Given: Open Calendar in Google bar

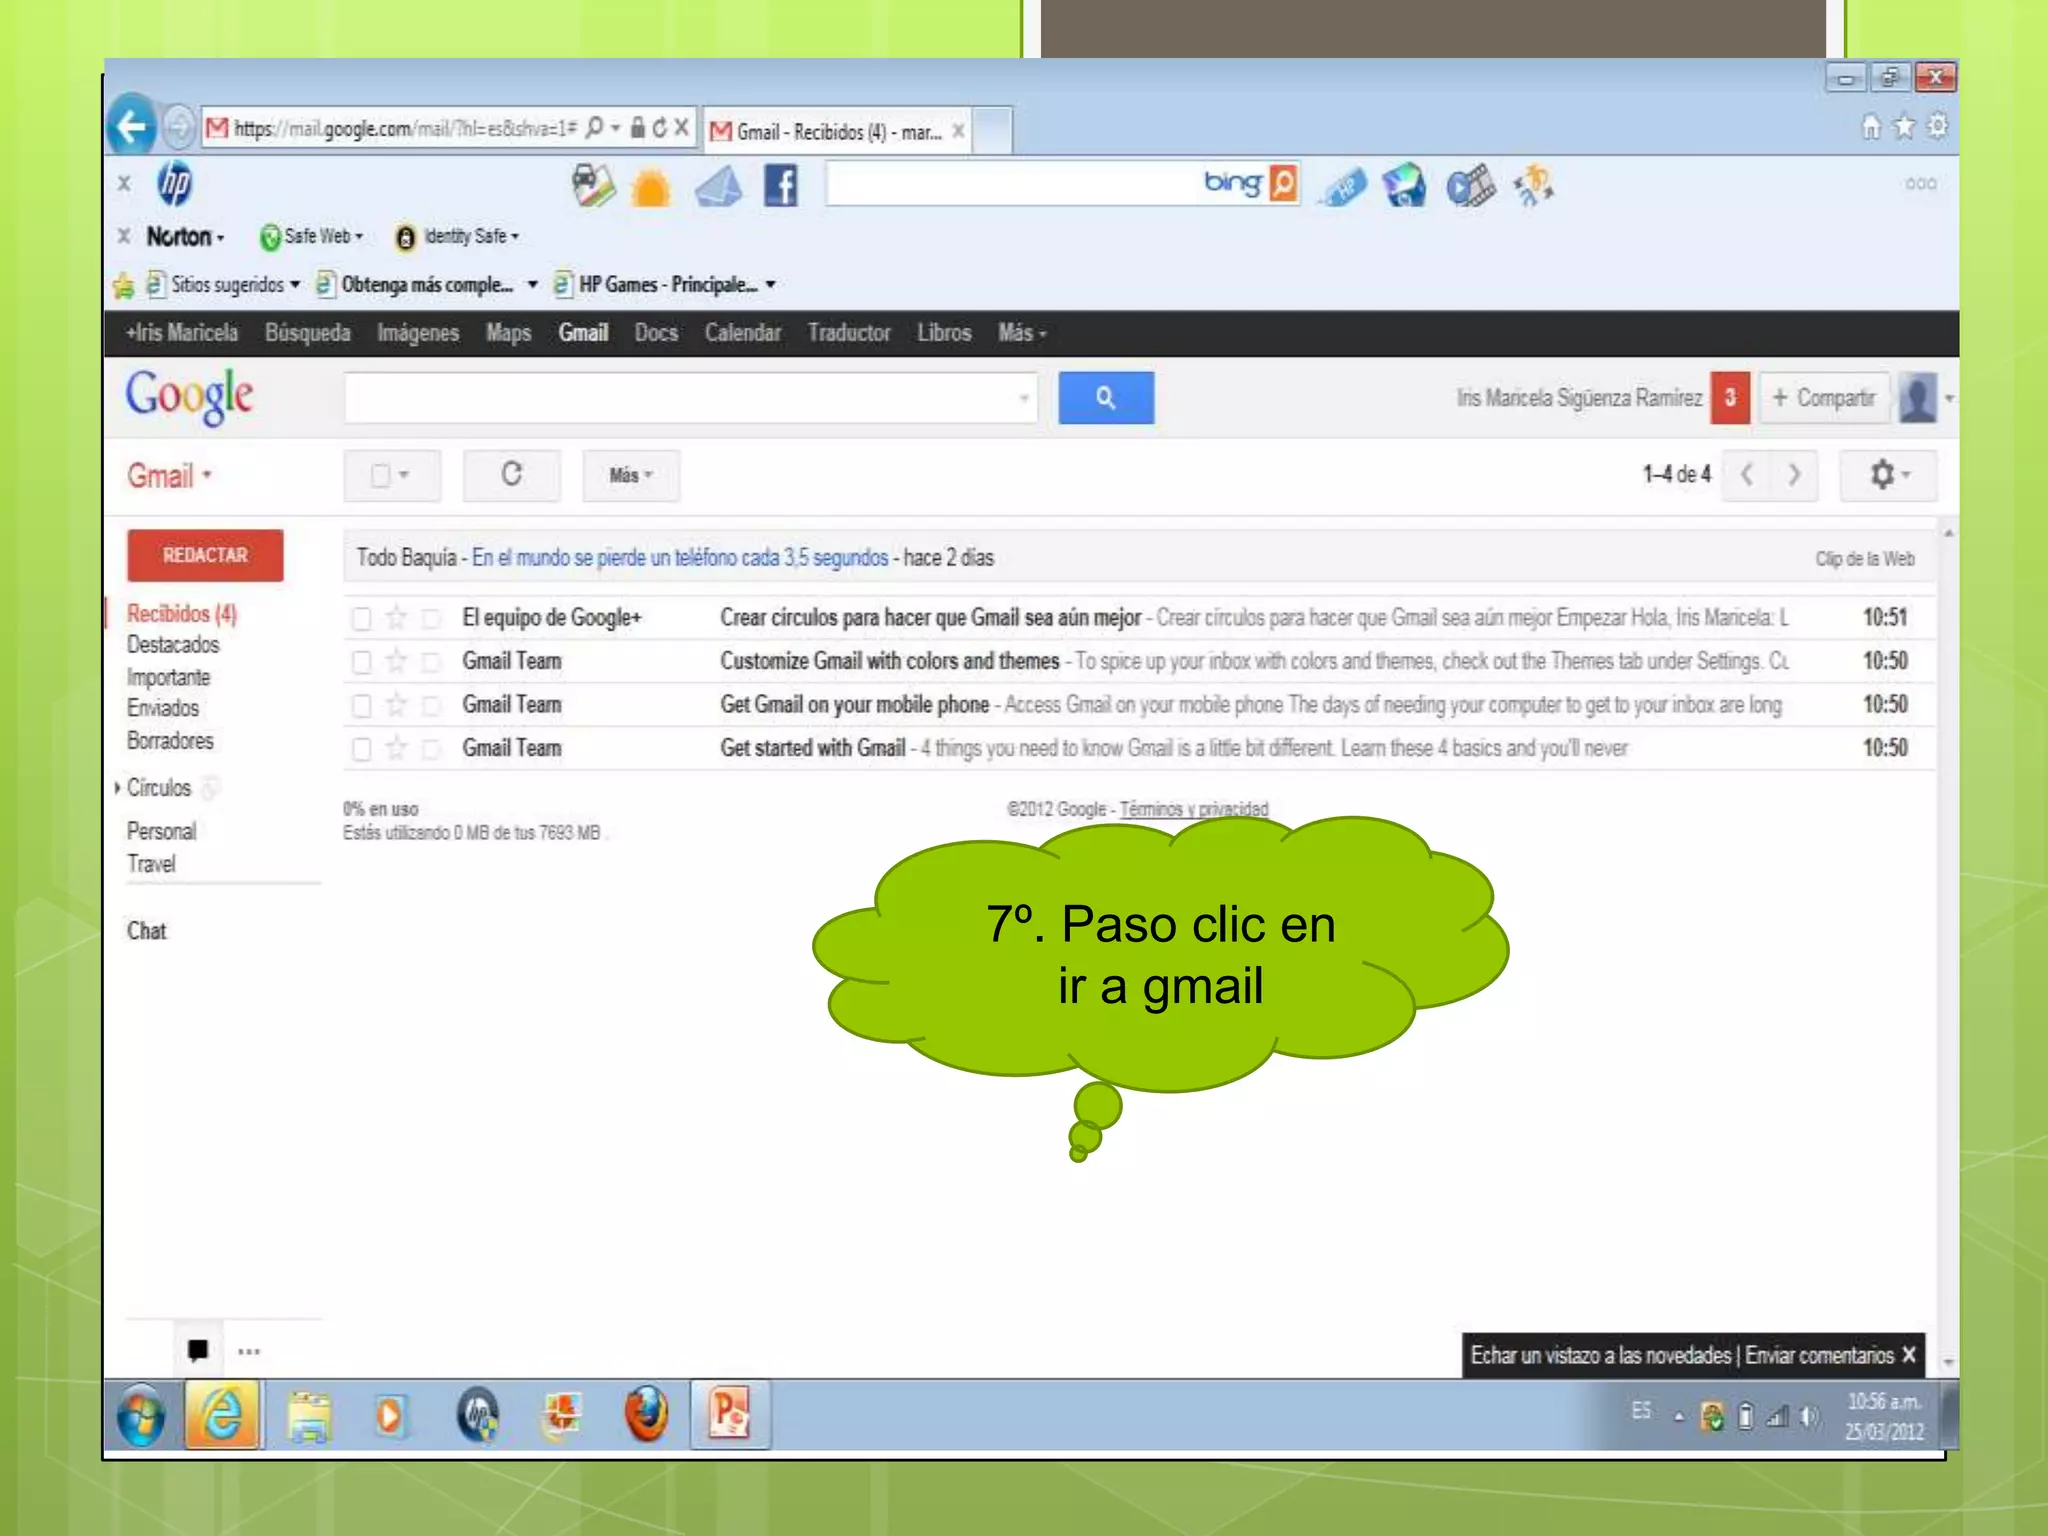Looking at the screenshot, I should (x=742, y=333).
